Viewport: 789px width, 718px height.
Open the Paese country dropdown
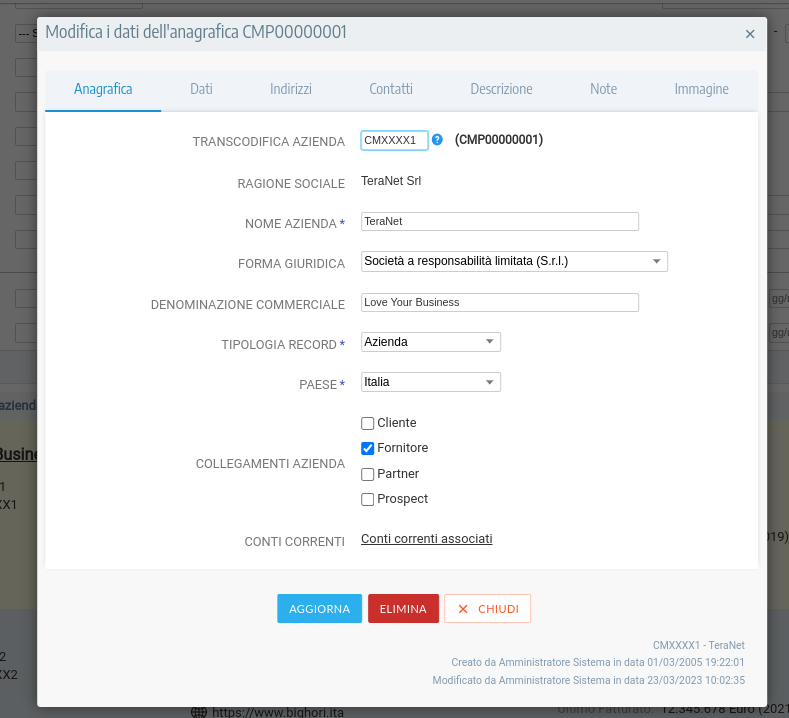(430, 382)
